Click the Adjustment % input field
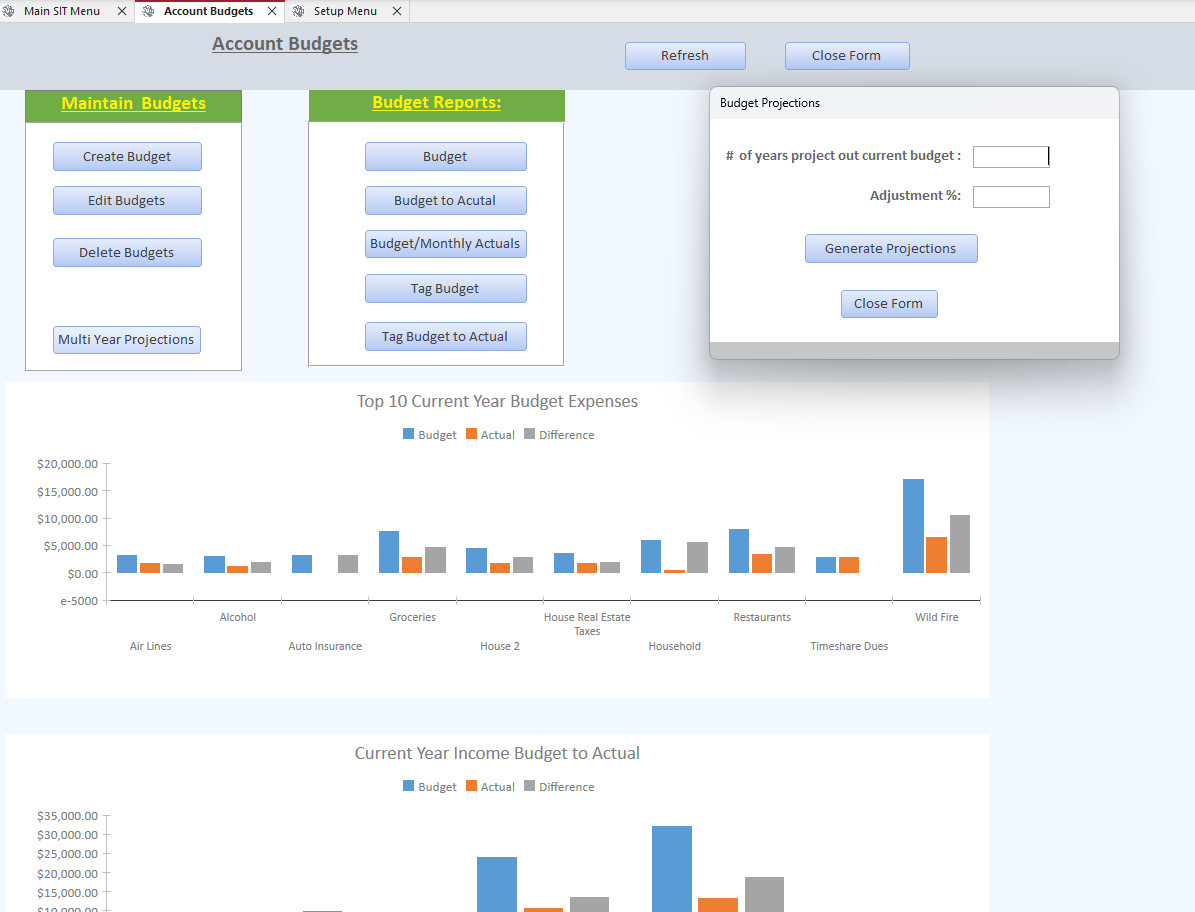The width and height of the screenshot is (1195, 912). pos(1011,197)
